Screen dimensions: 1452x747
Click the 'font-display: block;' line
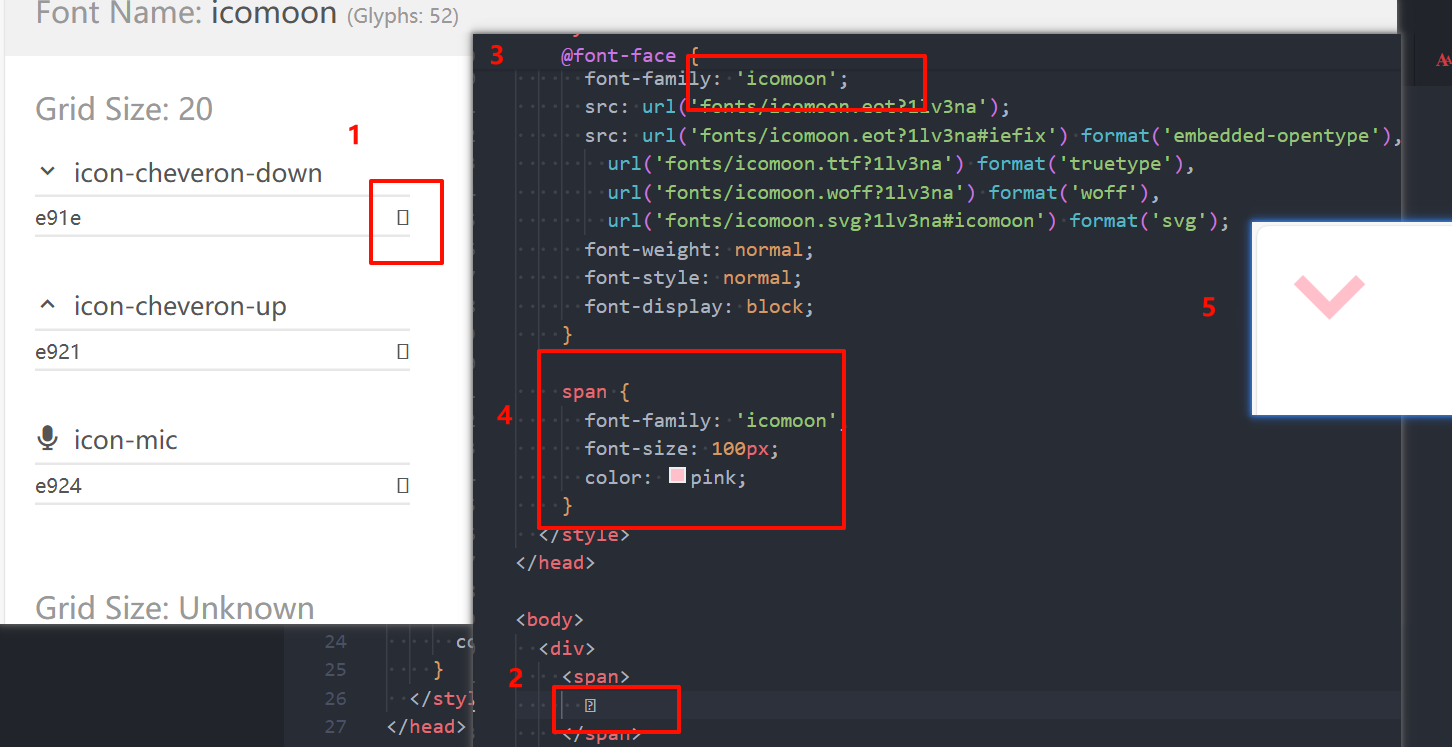pos(700,306)
